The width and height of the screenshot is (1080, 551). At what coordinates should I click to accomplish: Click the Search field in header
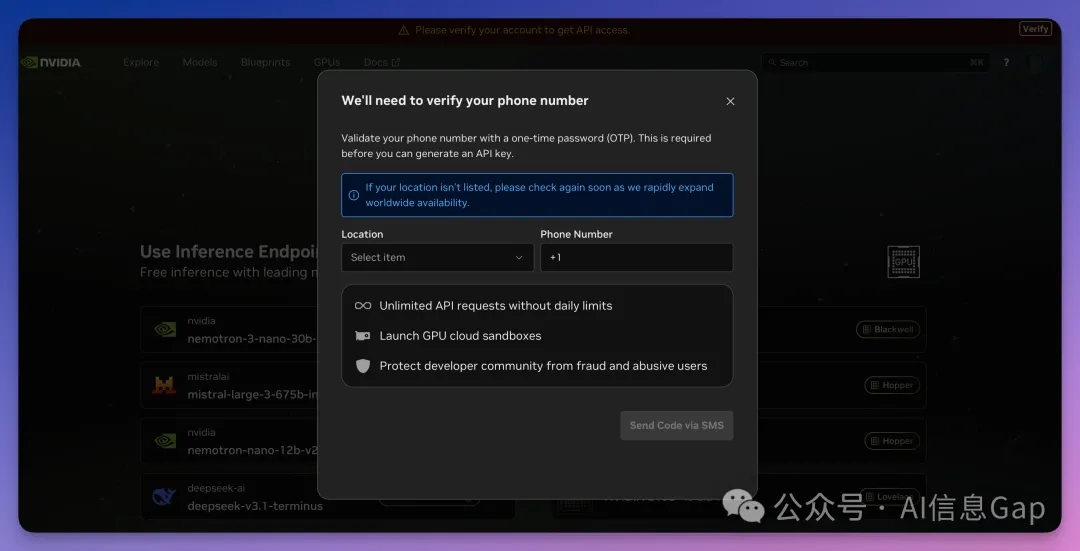point(875,63)
